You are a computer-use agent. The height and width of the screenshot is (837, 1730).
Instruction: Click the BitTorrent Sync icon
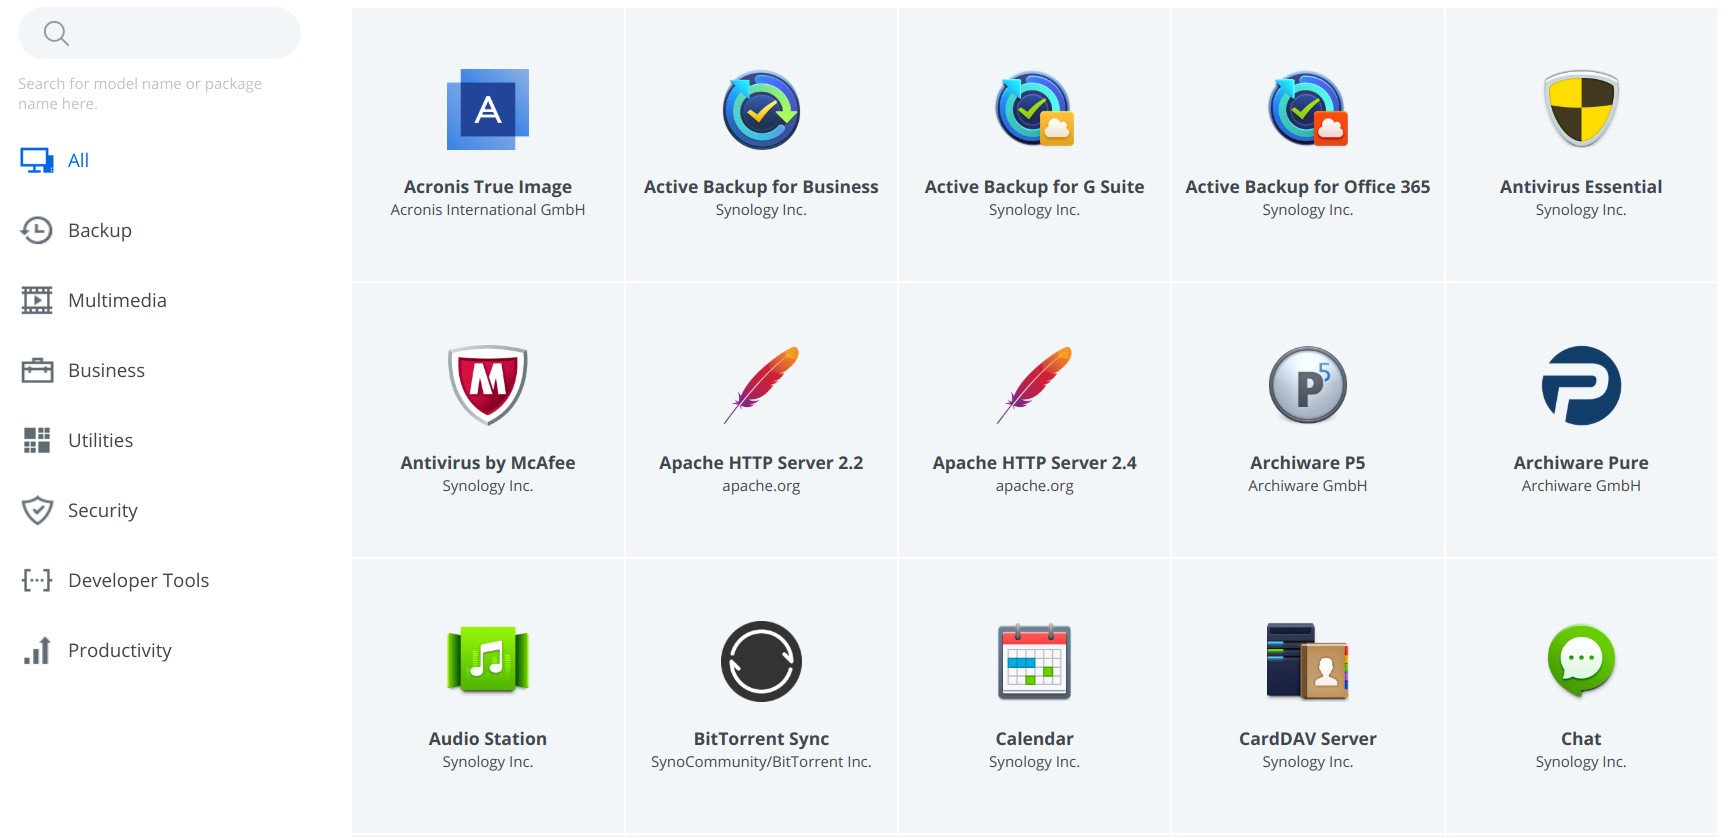point(761,661)
